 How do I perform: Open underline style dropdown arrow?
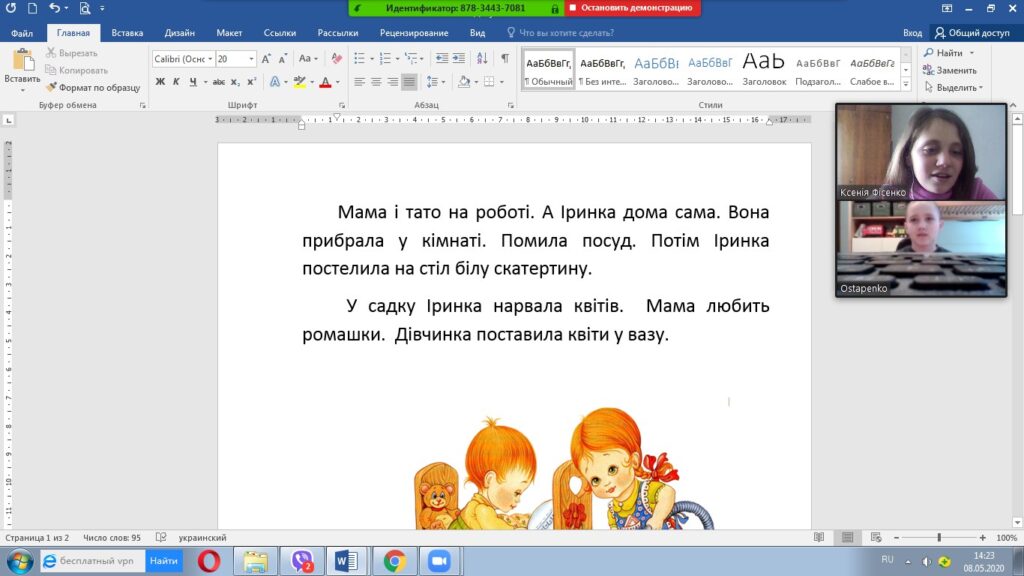click(205, 82)
